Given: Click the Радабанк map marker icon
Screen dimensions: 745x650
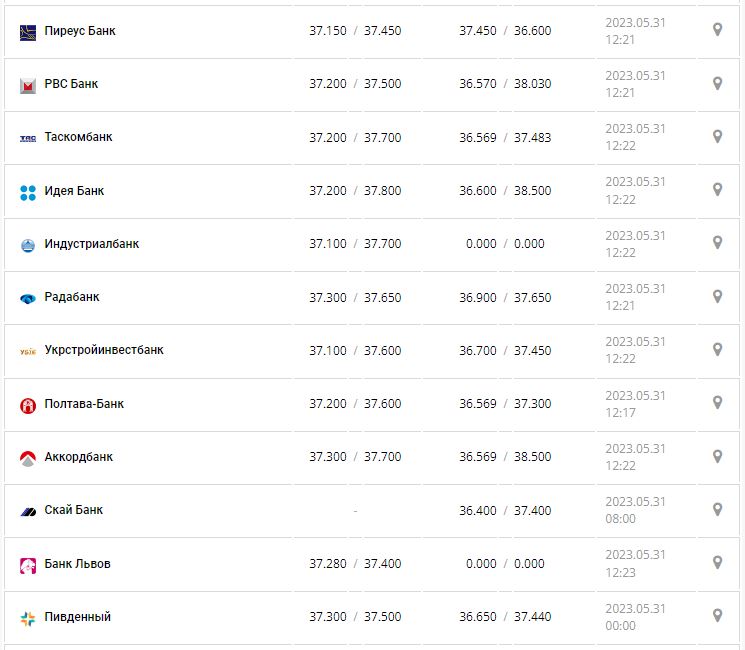Looking at the screenshot, I should point(717,296).
